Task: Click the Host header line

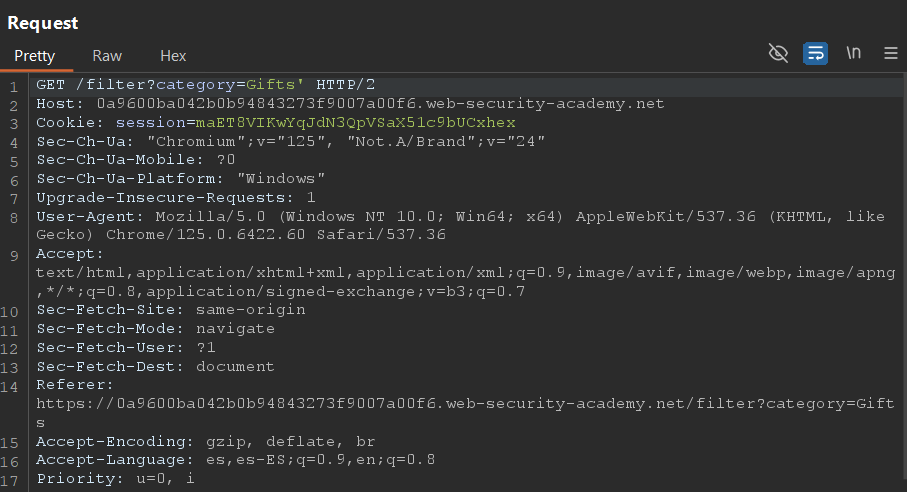Action: click(x=350, y=103)
